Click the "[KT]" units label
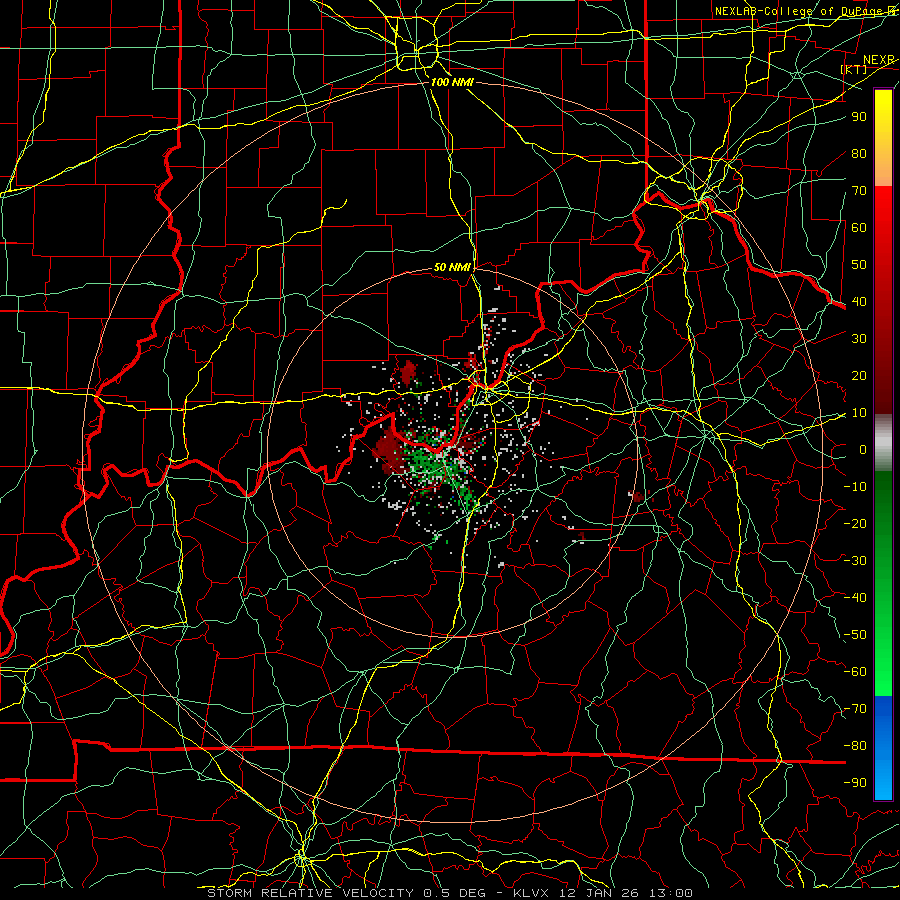Viewport: 900px width, 900px height. (x=854, y=69)
